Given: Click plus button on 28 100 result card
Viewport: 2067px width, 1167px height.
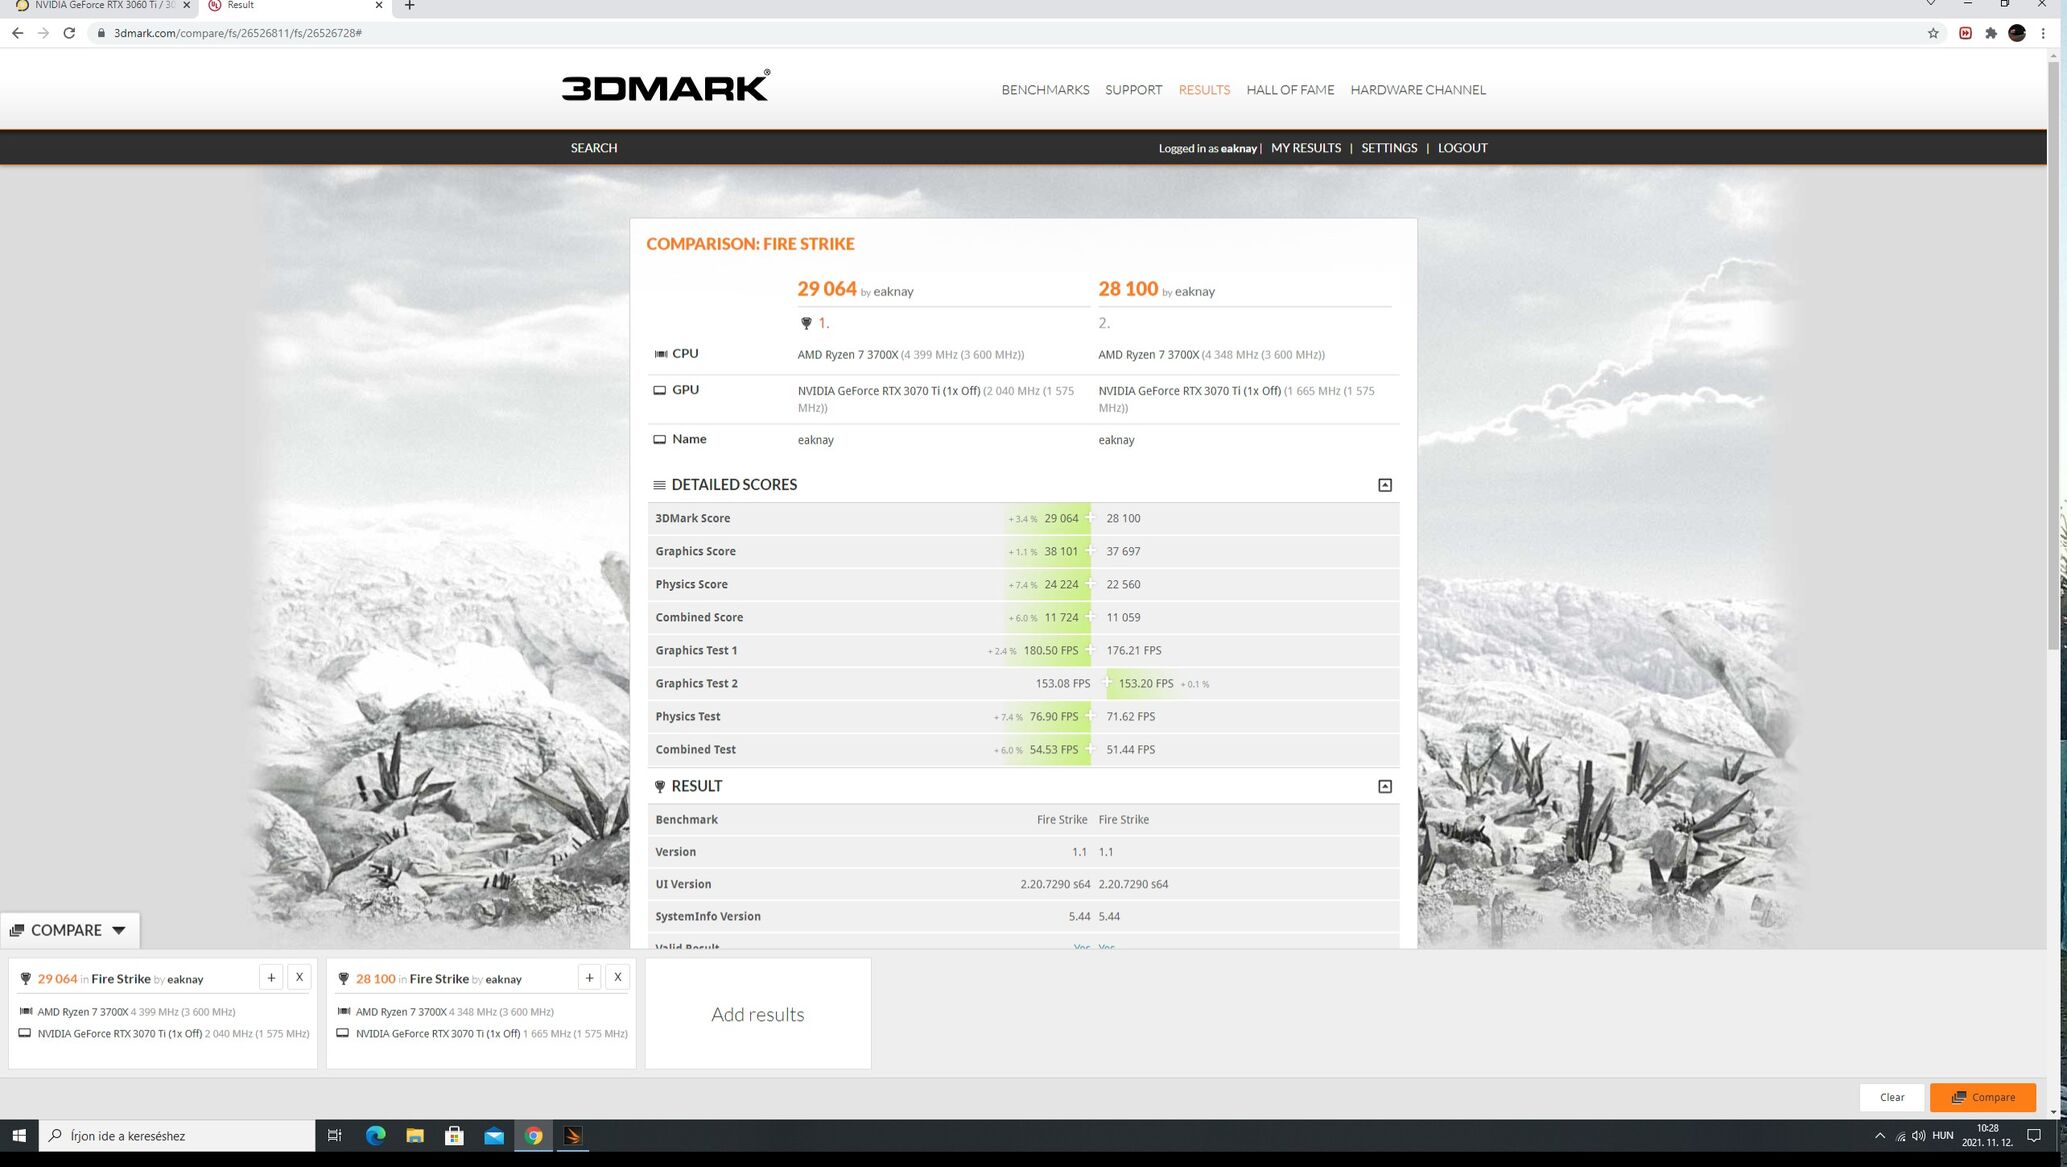Looking at the screenshot, I should coord(589,977).
